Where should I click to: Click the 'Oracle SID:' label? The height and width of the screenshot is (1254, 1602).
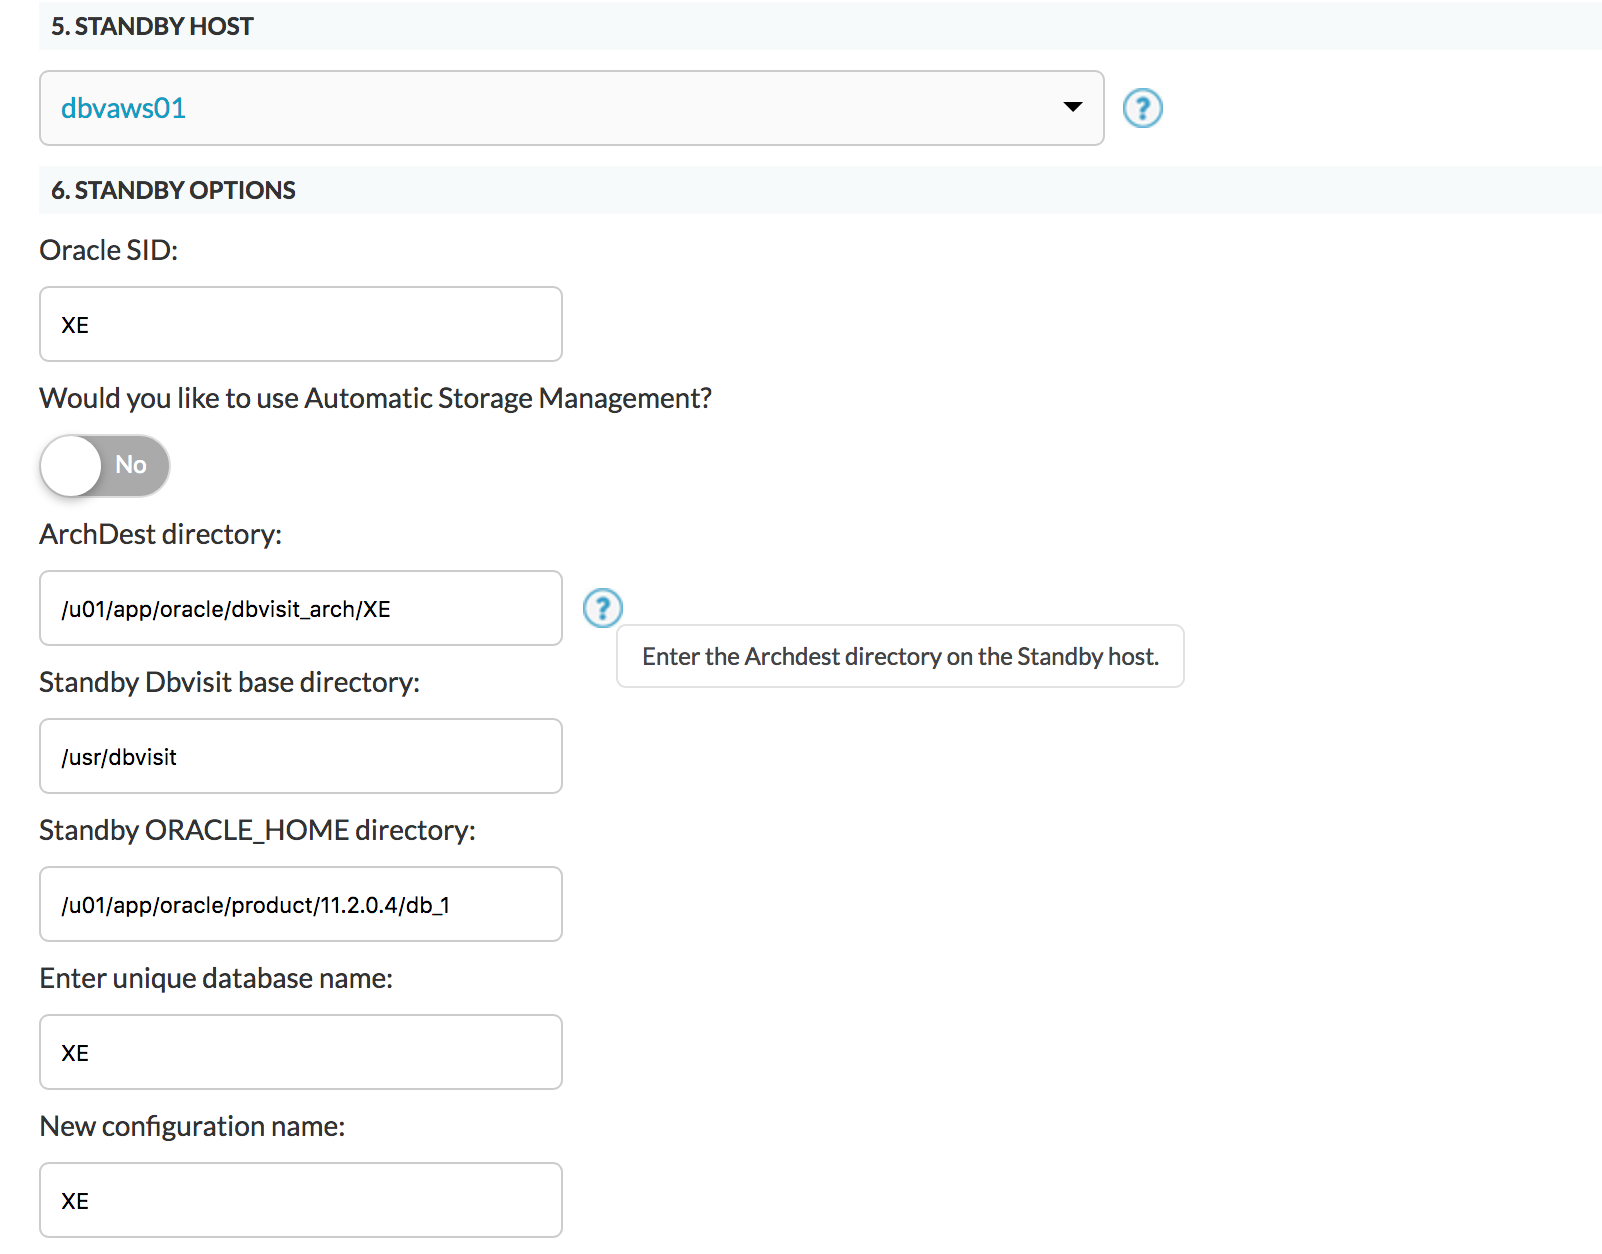coord(109,250)
